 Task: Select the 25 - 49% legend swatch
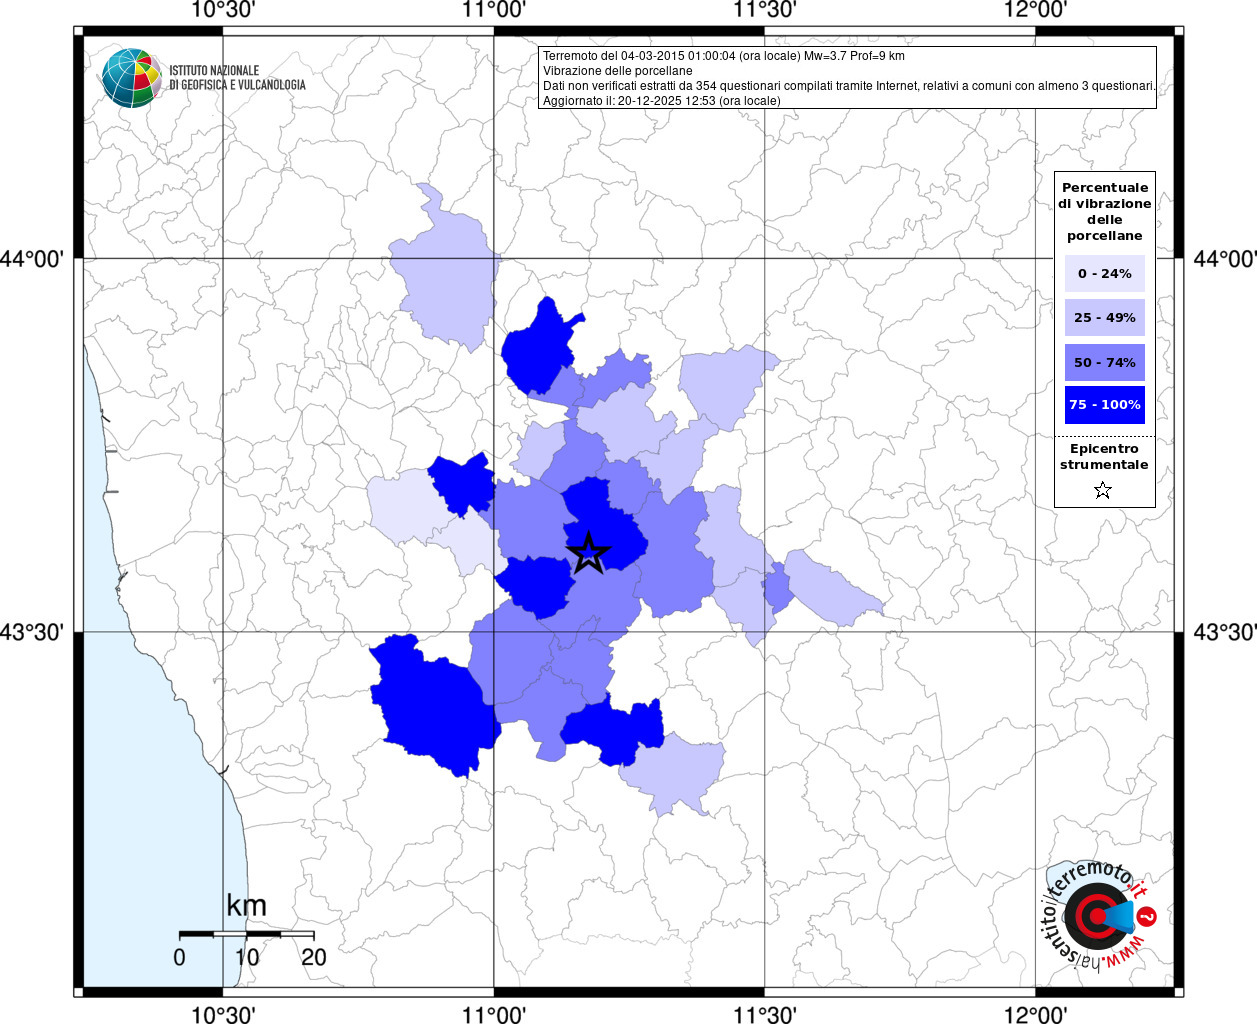point(1104,317)
